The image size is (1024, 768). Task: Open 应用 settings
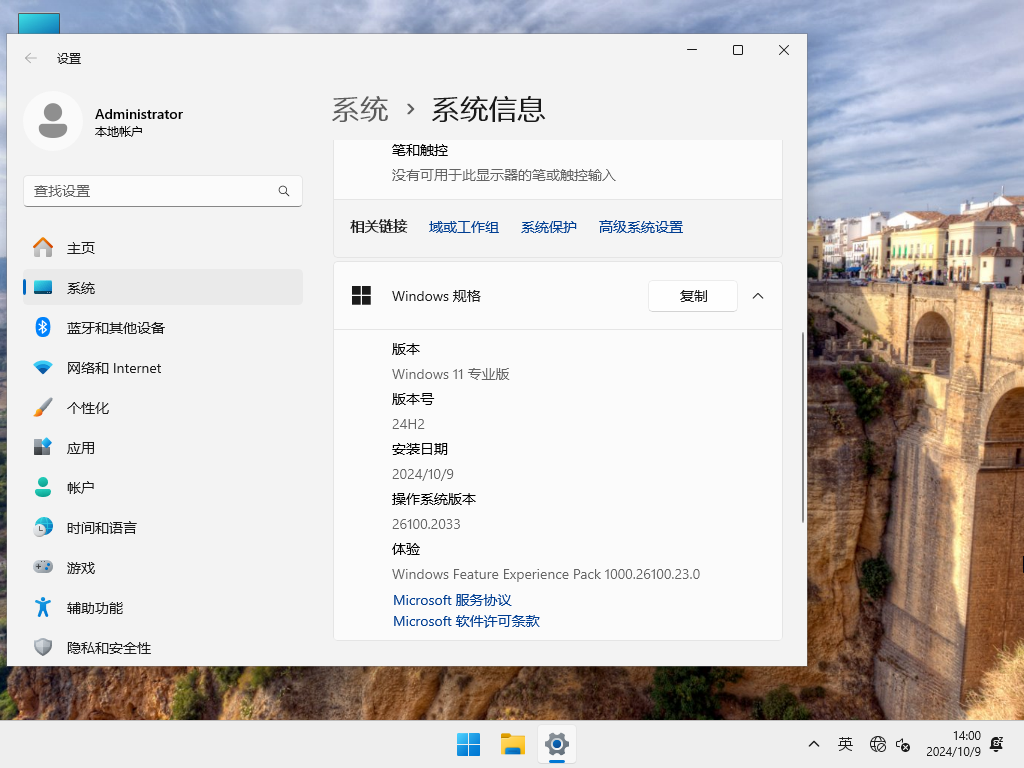click(82, 447)
